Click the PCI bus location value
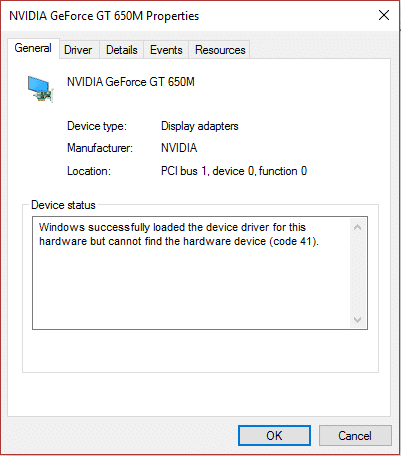This screenshot has width=401, height=456. [x=234, y=171]
